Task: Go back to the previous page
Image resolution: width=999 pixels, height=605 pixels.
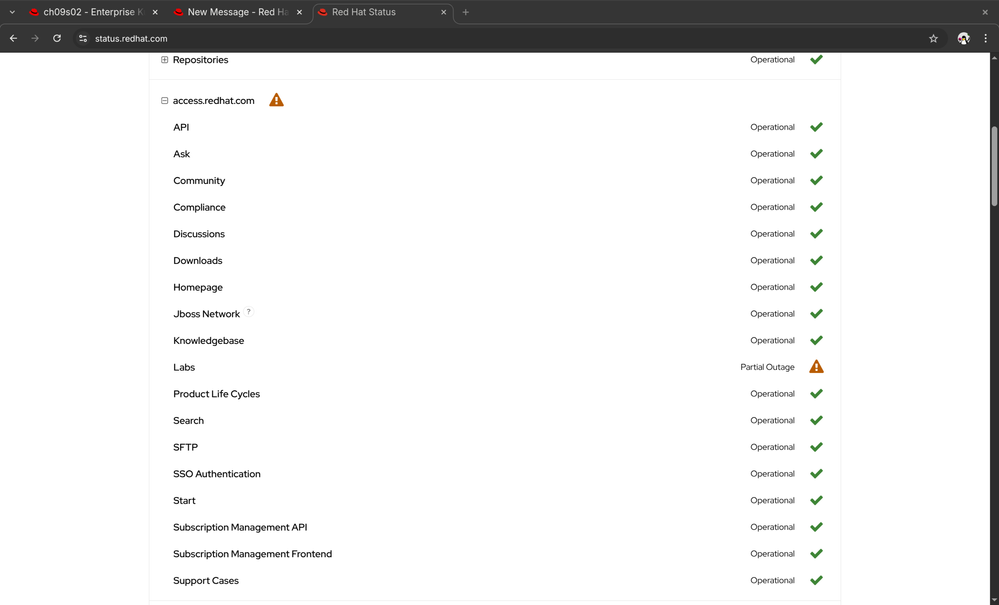Action: click(x=13, y=38)
